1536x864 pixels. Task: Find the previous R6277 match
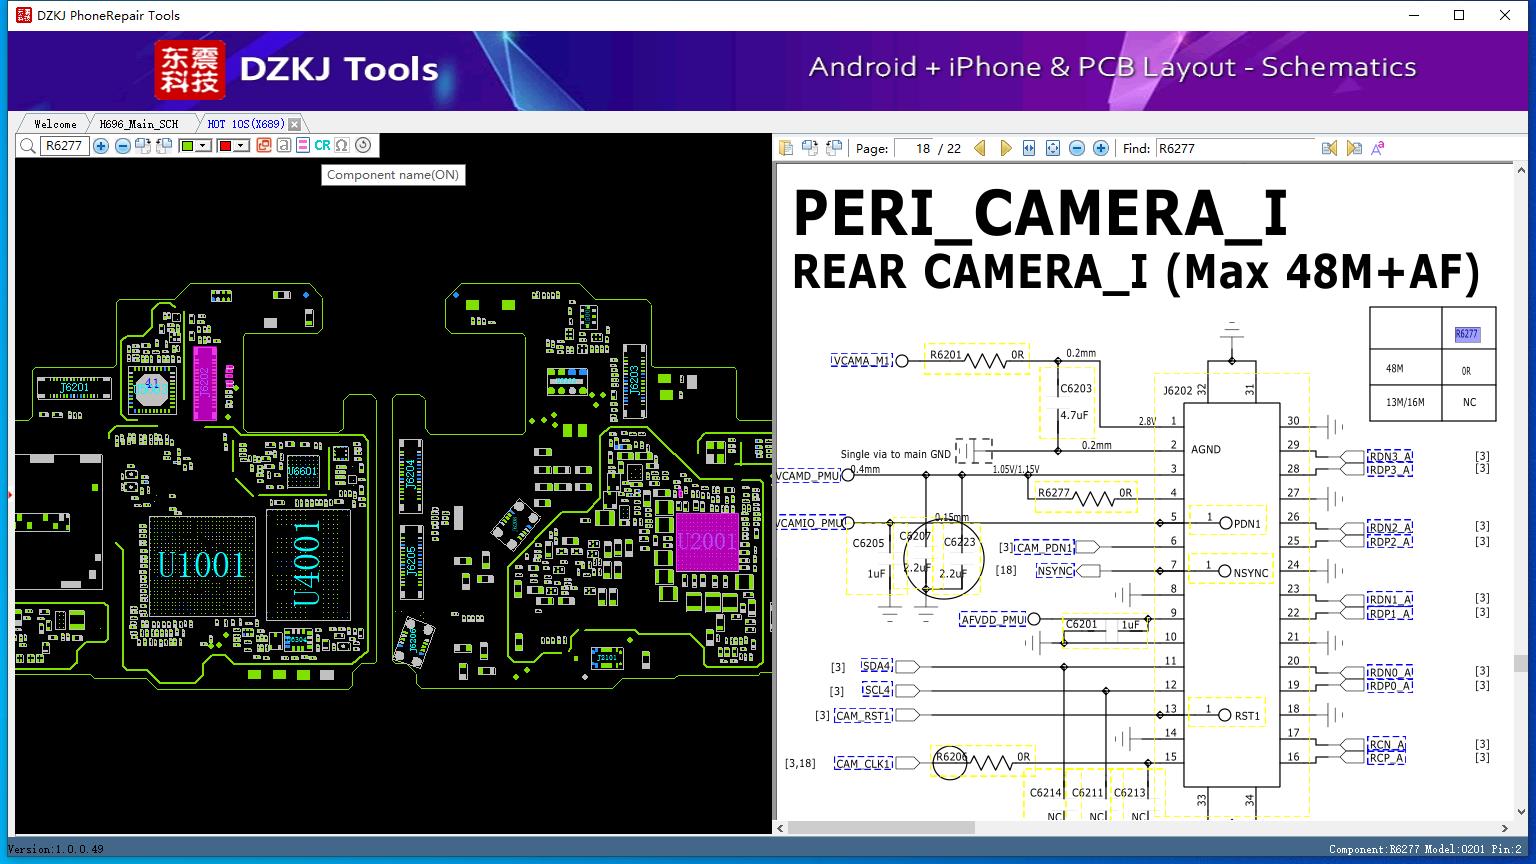[1329, 148]
